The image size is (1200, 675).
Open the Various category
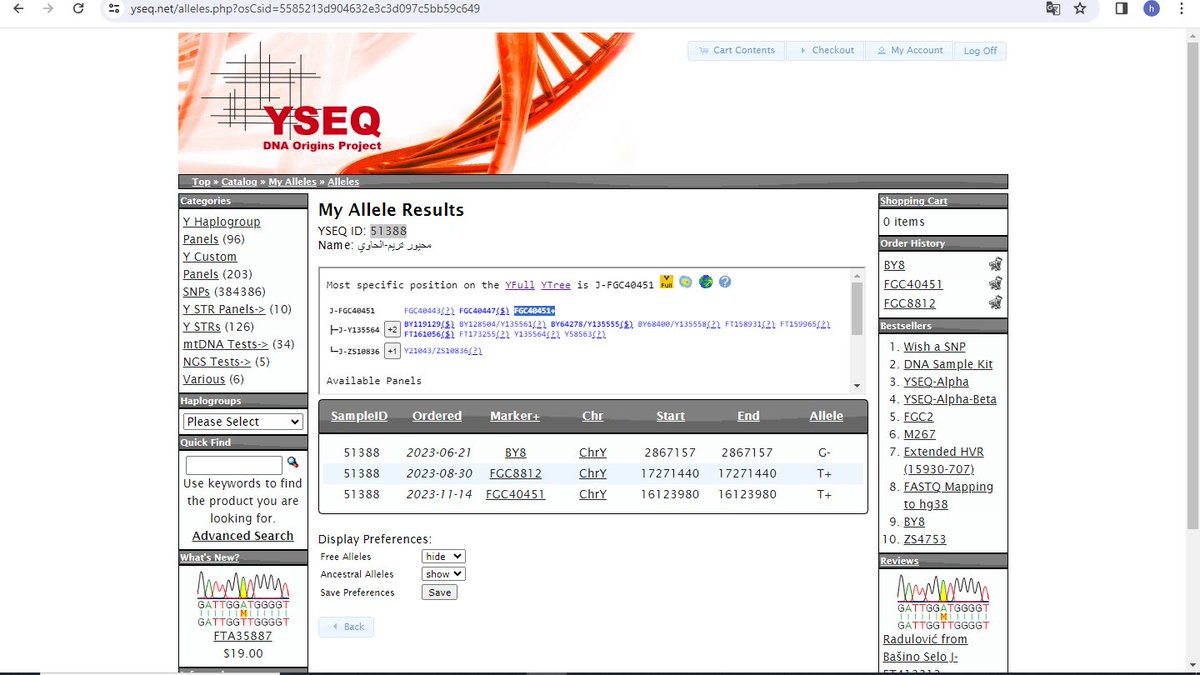[x=204, y=379]
